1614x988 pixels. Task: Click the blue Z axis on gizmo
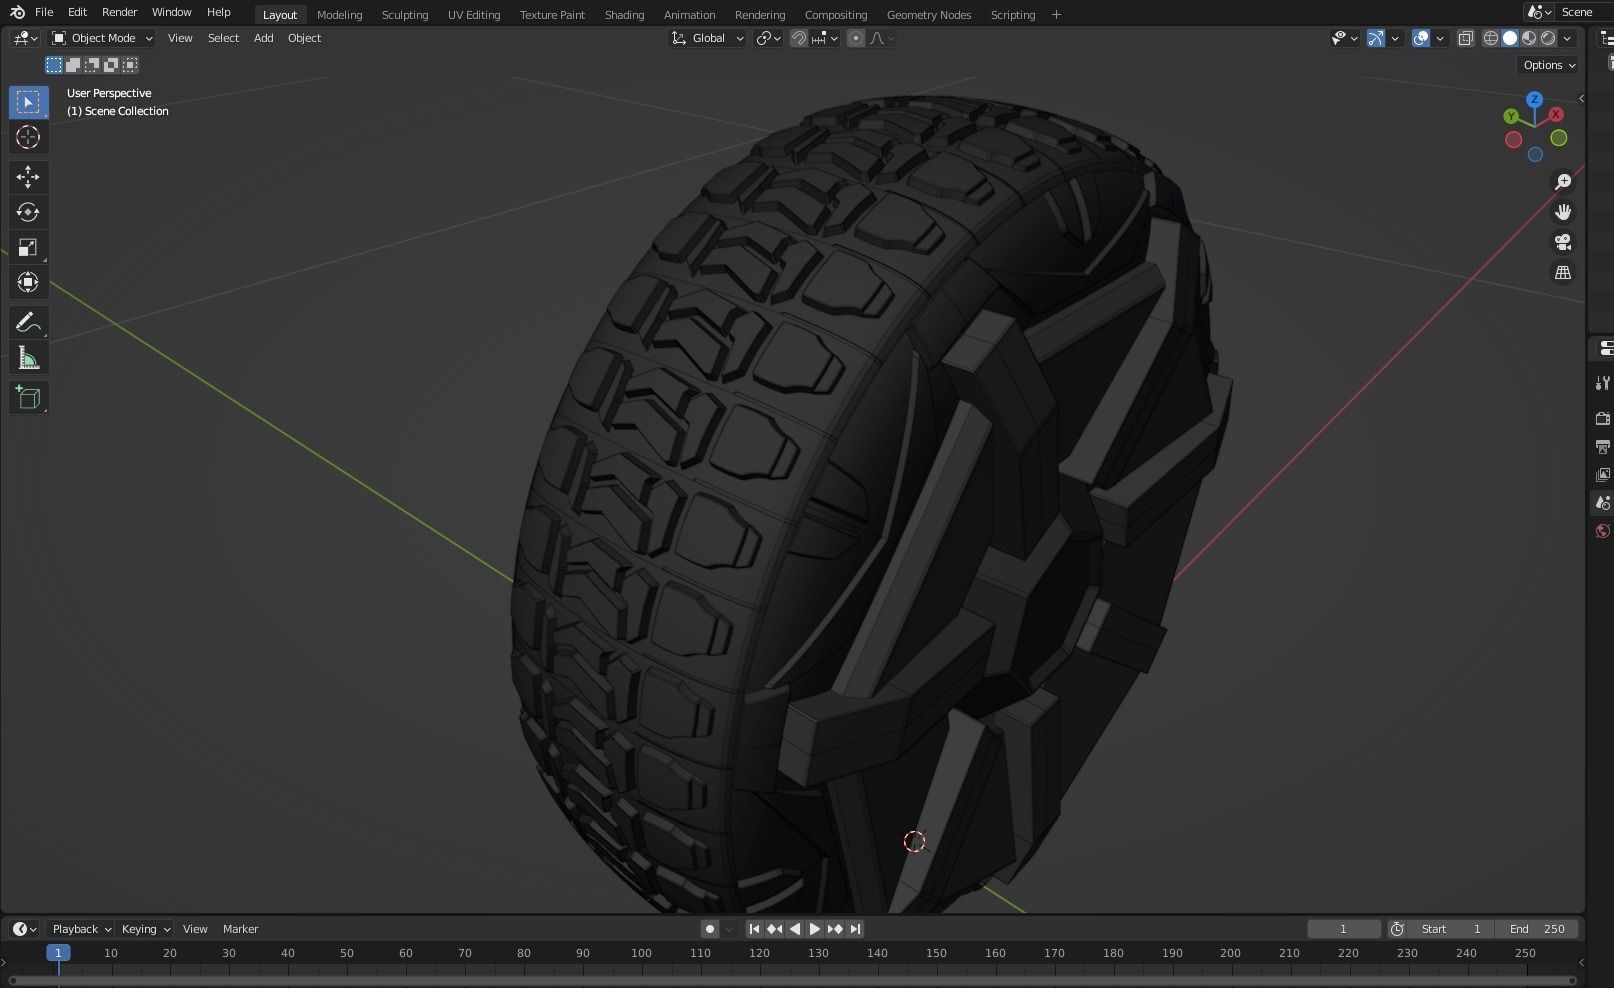(1534, 100)
